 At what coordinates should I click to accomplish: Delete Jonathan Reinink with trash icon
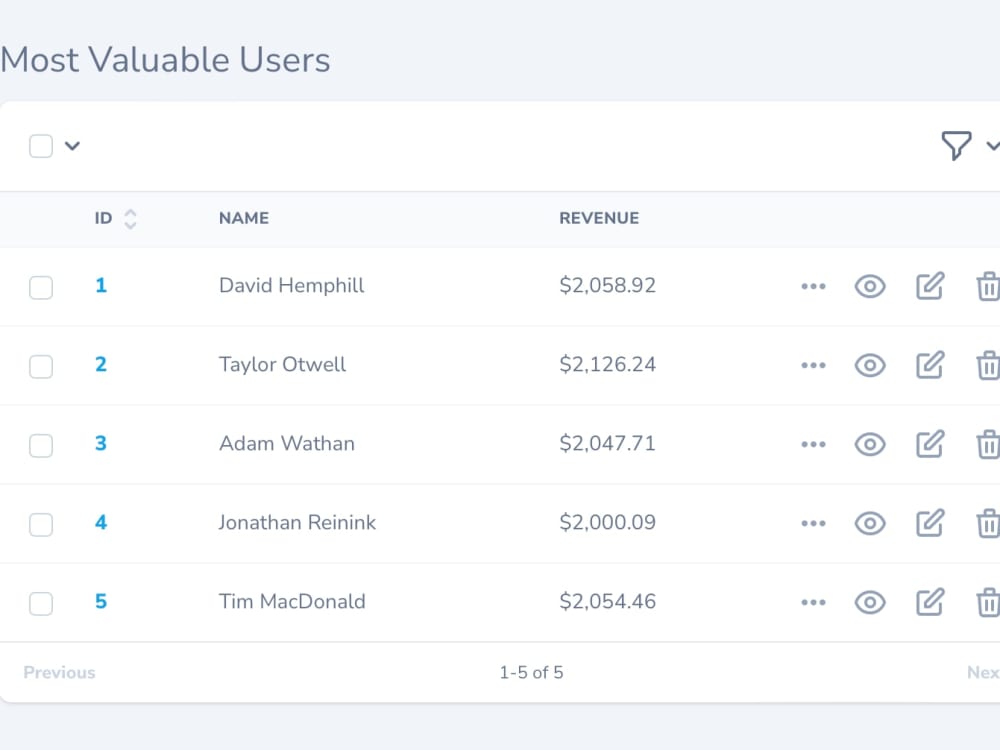pyautogui.click(x=987, y=523)
